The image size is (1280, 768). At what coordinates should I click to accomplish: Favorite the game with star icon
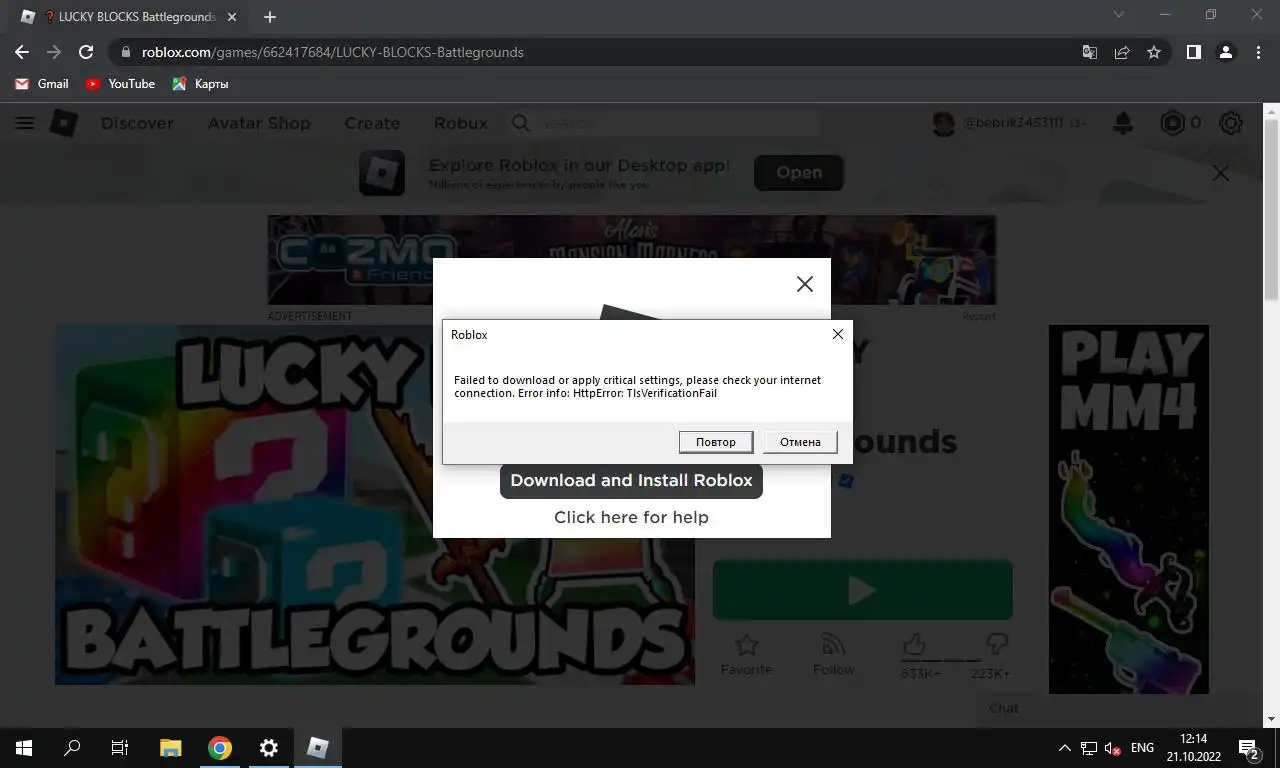[746, 652]
